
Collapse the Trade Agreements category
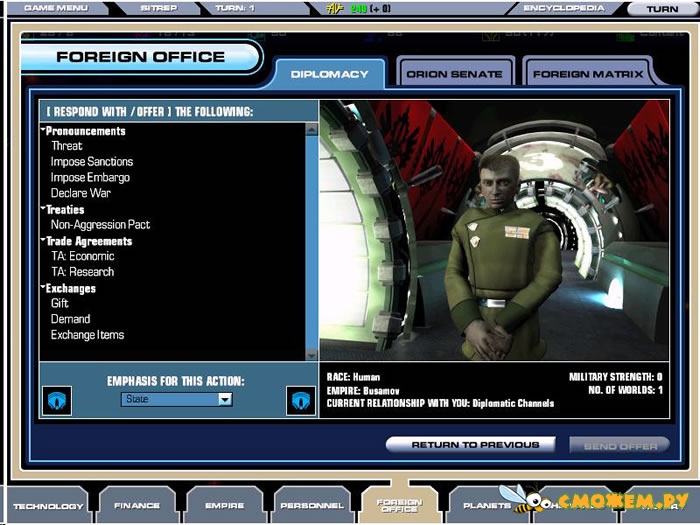point(43,240)
